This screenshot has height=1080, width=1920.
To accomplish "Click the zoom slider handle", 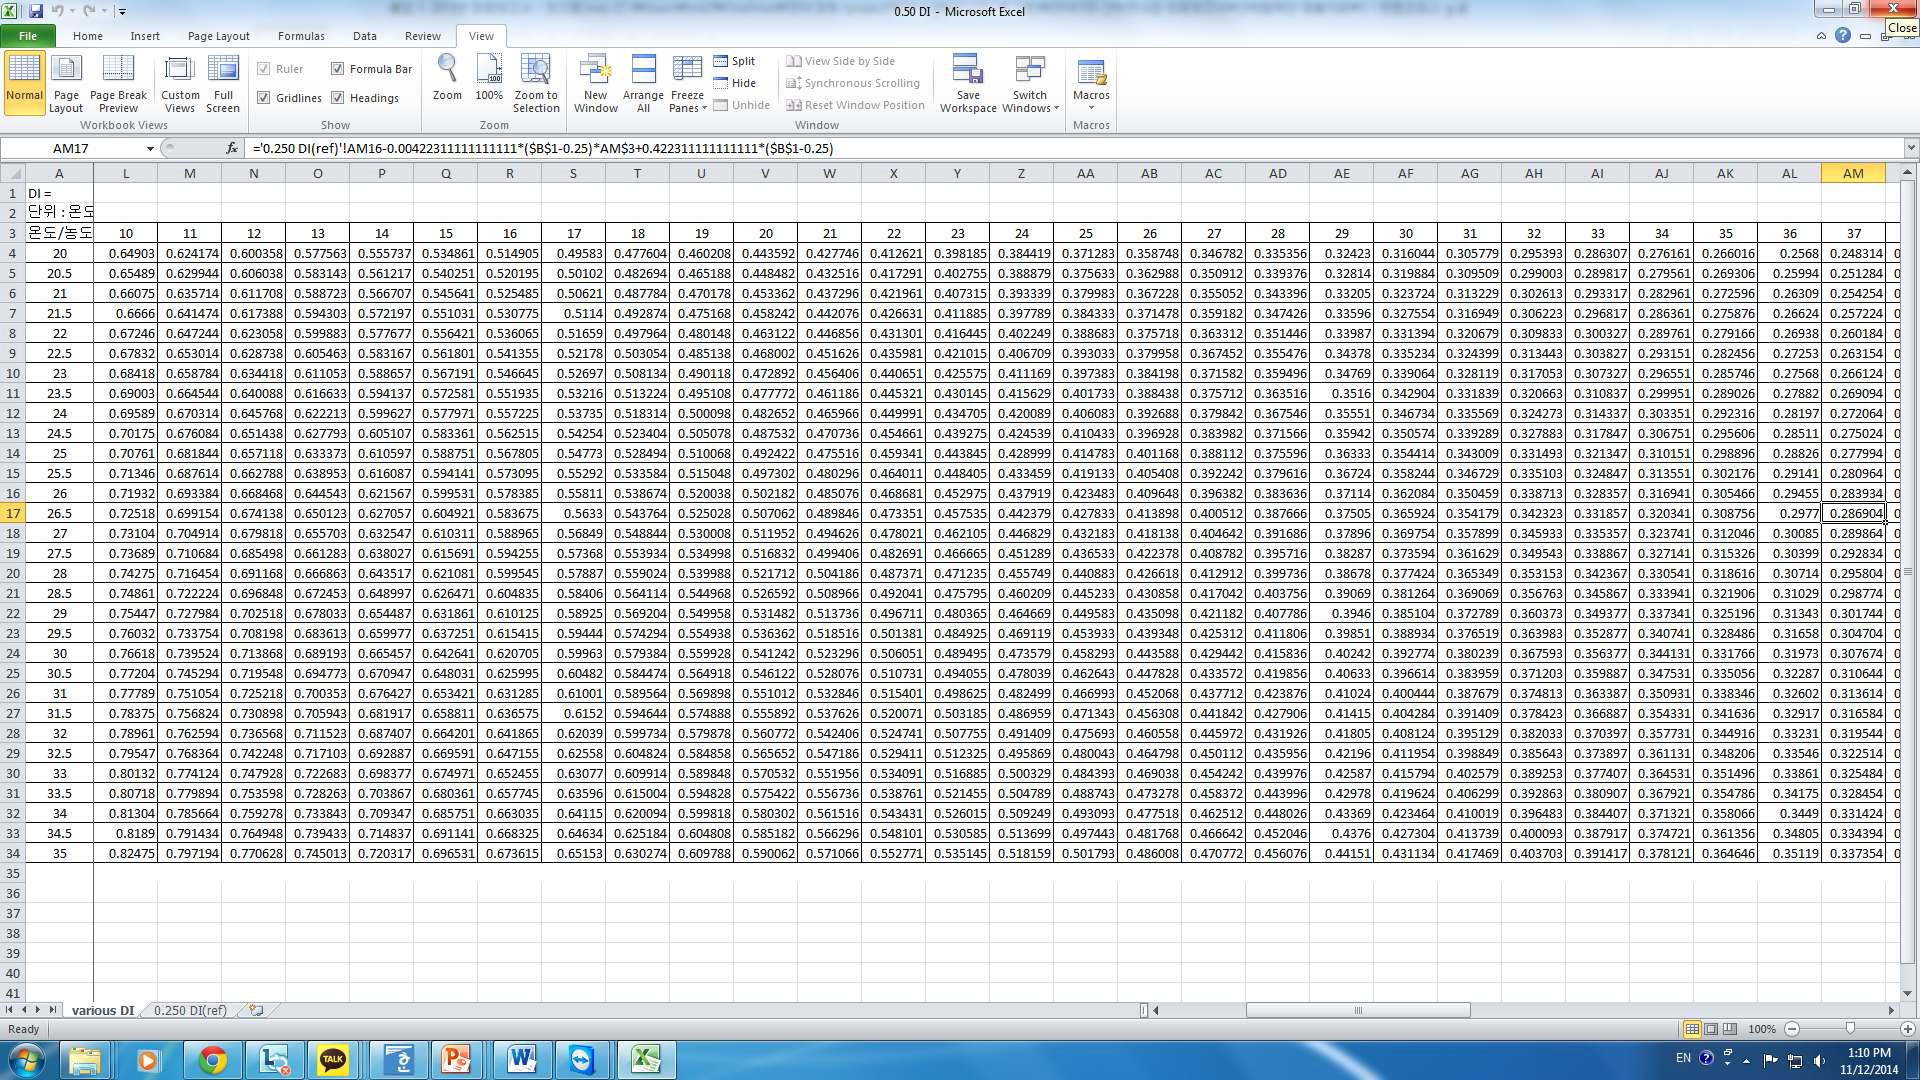I will (1850, 1029).
